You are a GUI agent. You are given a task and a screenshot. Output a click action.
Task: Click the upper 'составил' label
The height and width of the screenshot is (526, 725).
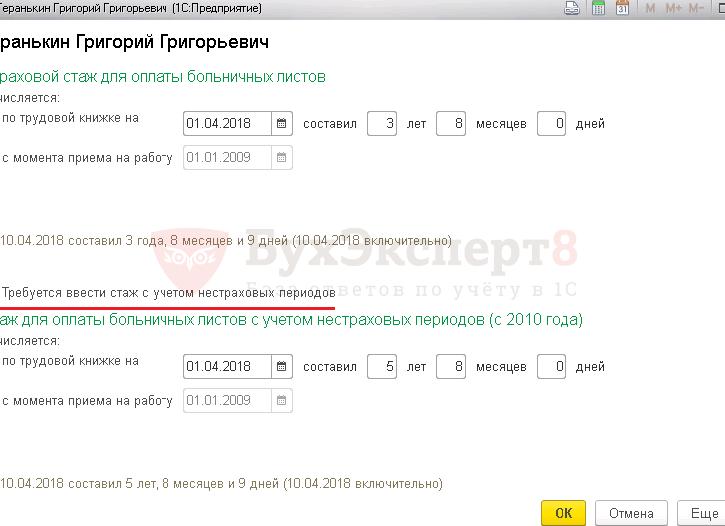coord(330,124)
